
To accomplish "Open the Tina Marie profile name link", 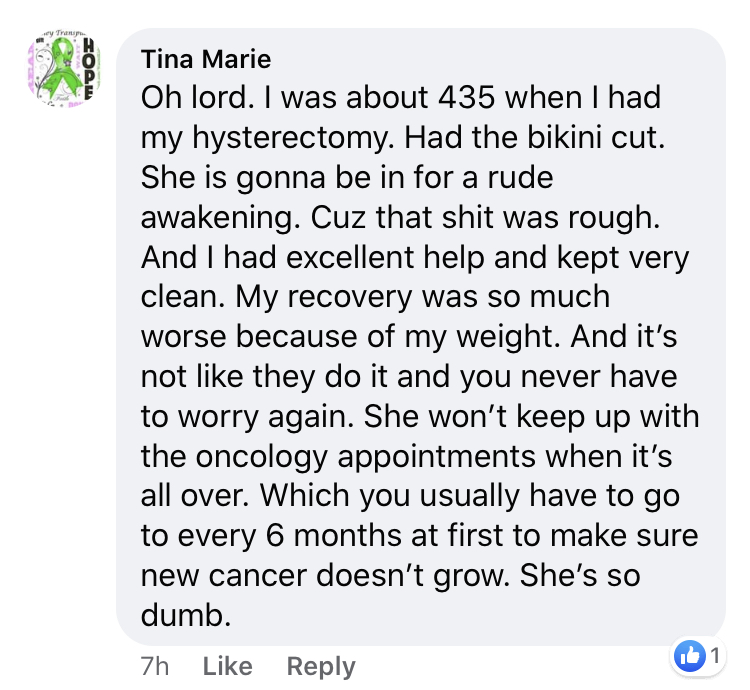I will [206, 60].
